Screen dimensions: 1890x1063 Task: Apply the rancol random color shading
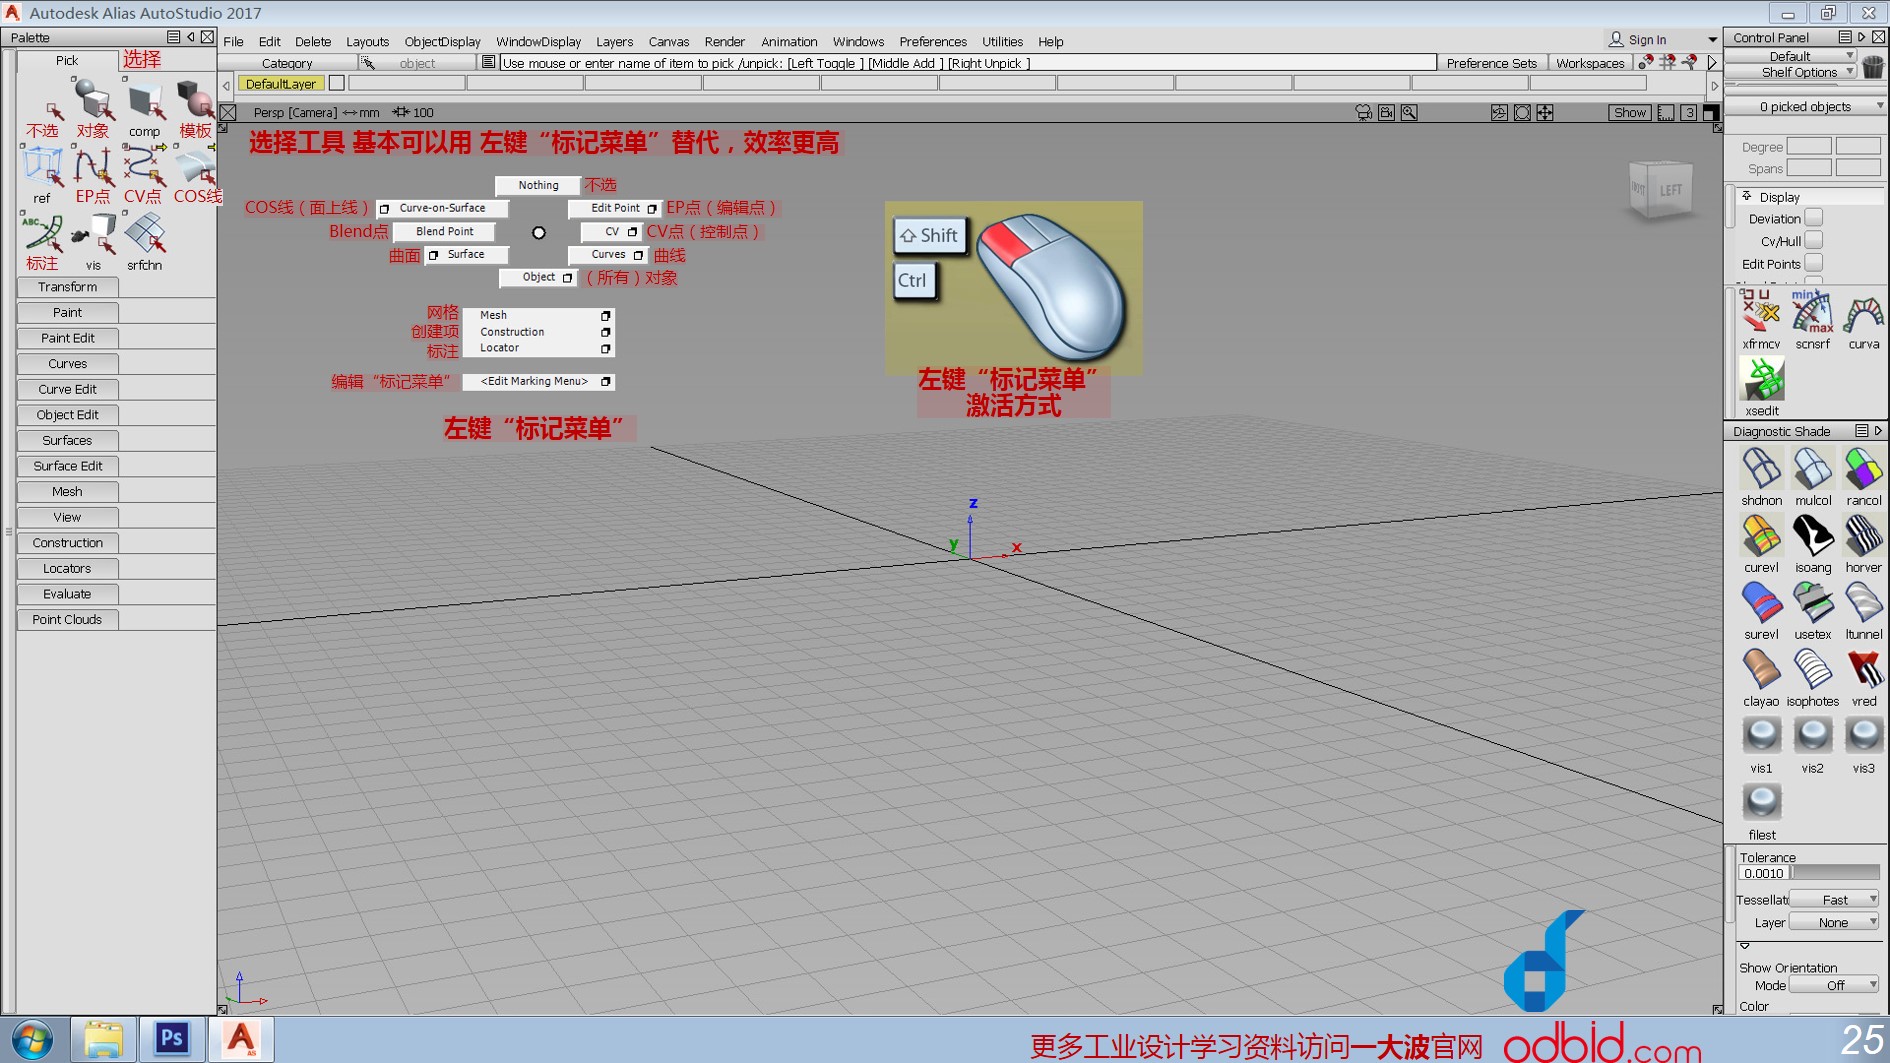point(1863,469)
